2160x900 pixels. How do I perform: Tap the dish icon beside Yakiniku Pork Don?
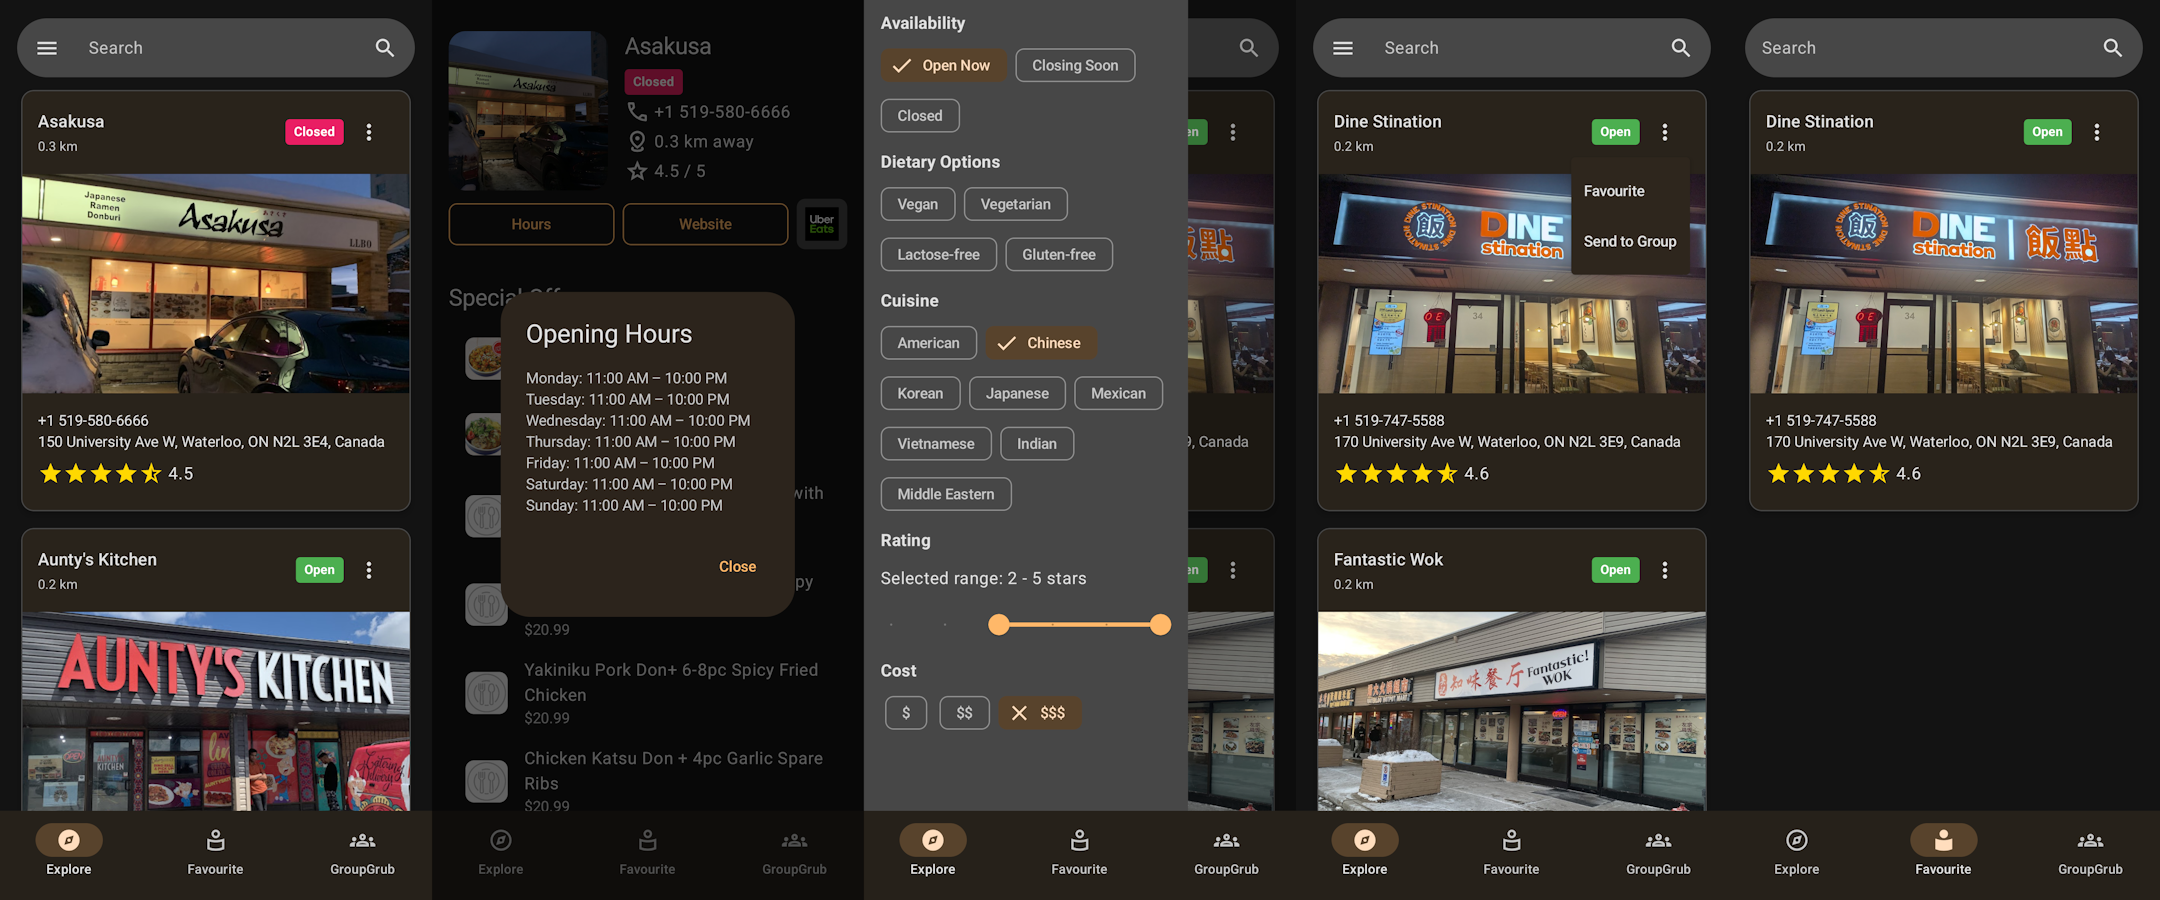(487, 693)
